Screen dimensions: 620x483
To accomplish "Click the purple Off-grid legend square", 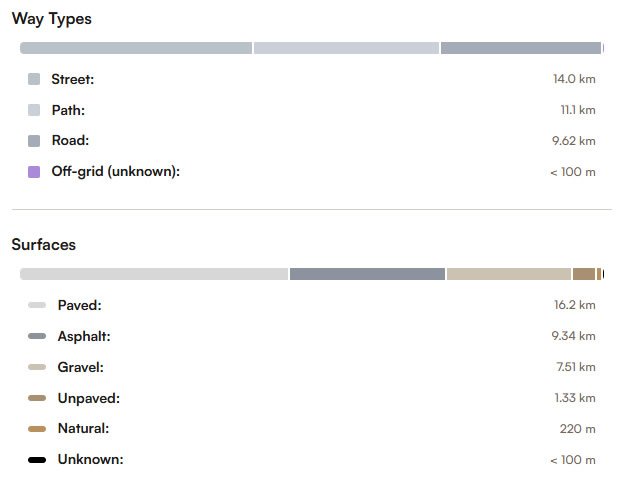I will (34, 172).
